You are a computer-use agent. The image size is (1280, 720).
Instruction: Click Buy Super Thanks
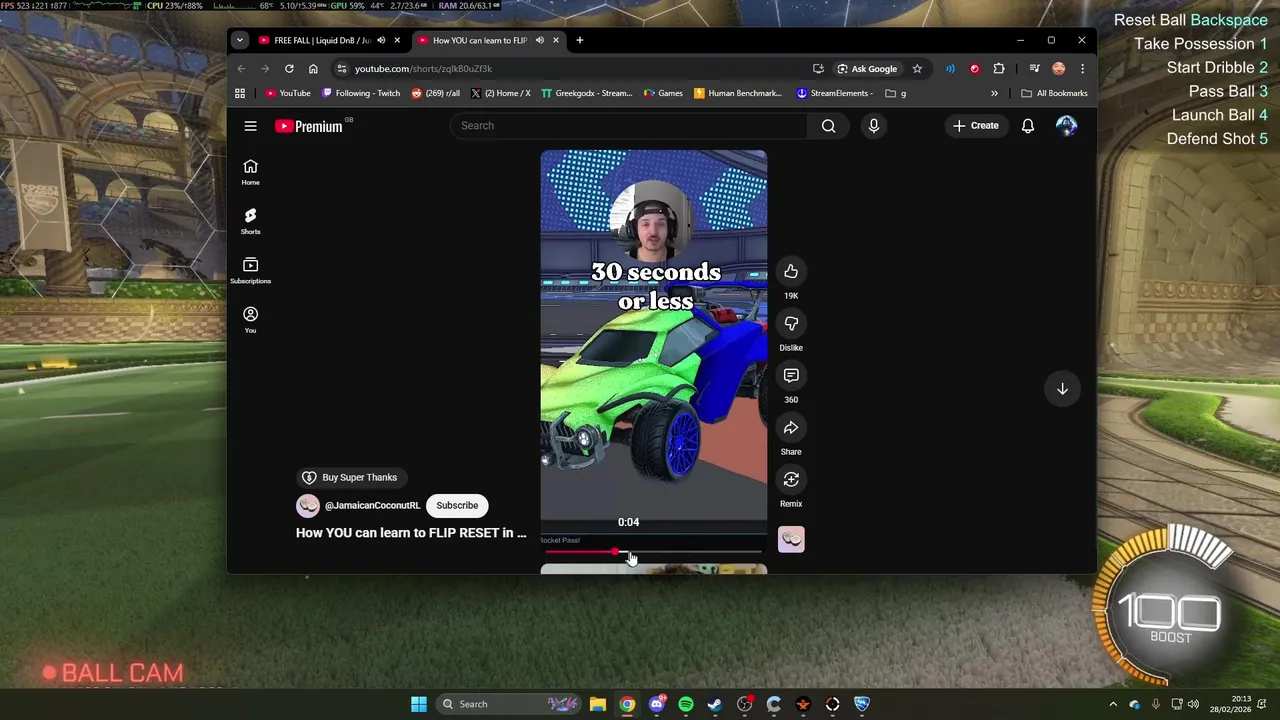[352, 478]
